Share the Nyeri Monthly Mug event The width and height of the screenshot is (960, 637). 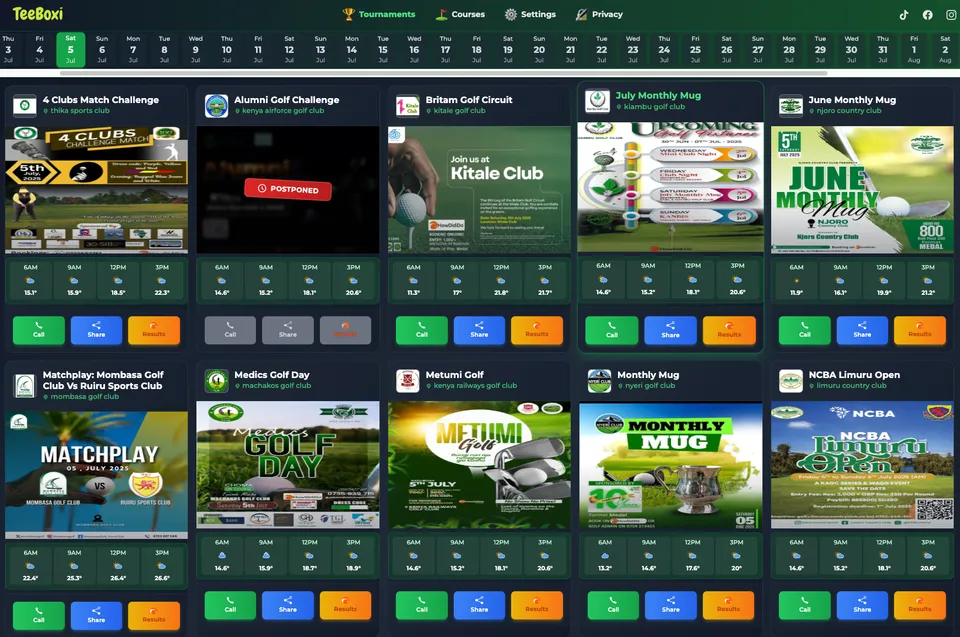pyautogui.click(x=671, y=605)
